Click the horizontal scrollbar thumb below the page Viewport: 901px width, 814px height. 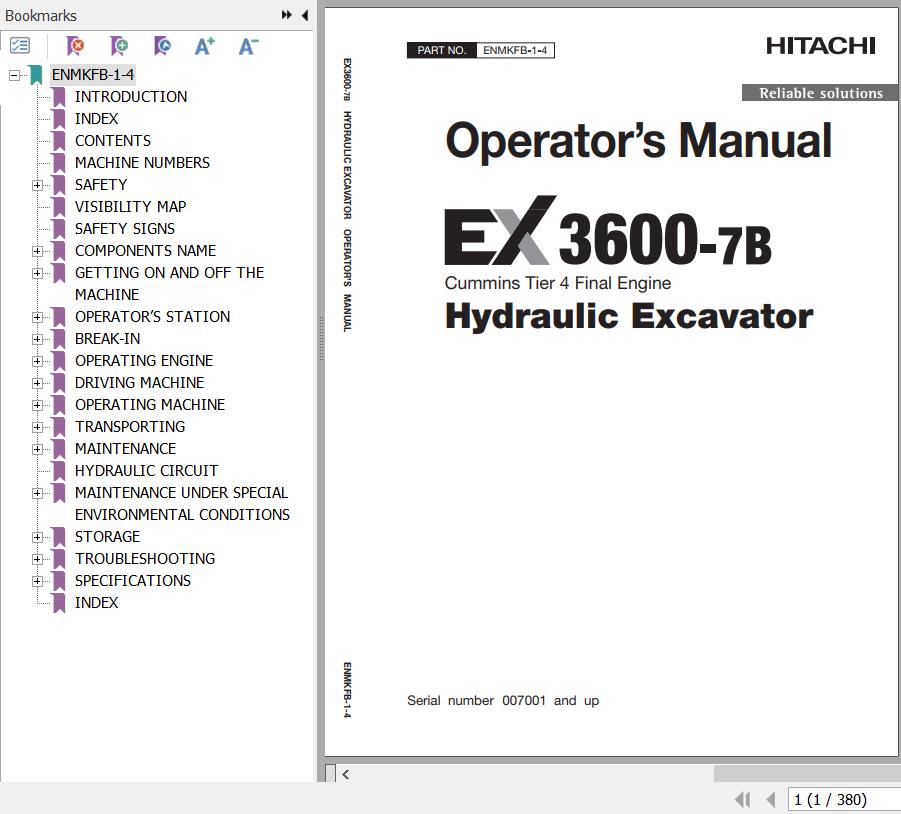pos(807,773)
